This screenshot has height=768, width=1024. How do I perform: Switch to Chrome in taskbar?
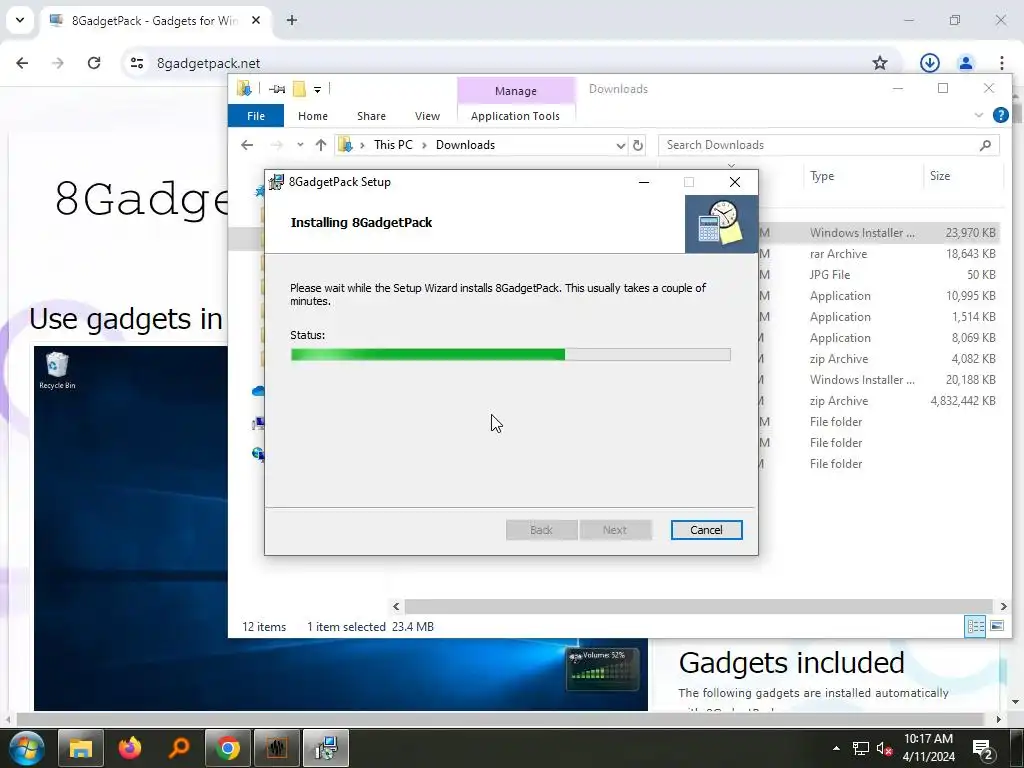tap(227, 748)
